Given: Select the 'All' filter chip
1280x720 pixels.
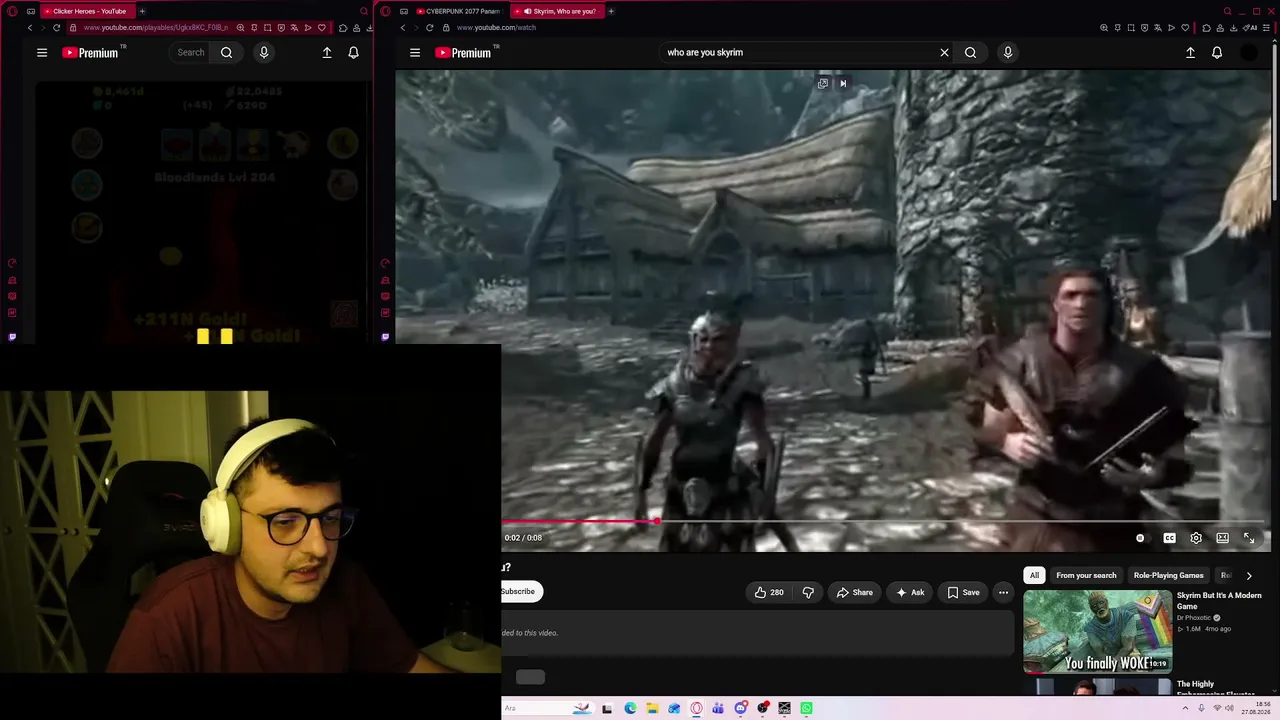Looking at the screenshot, I should click(1034, 575).
